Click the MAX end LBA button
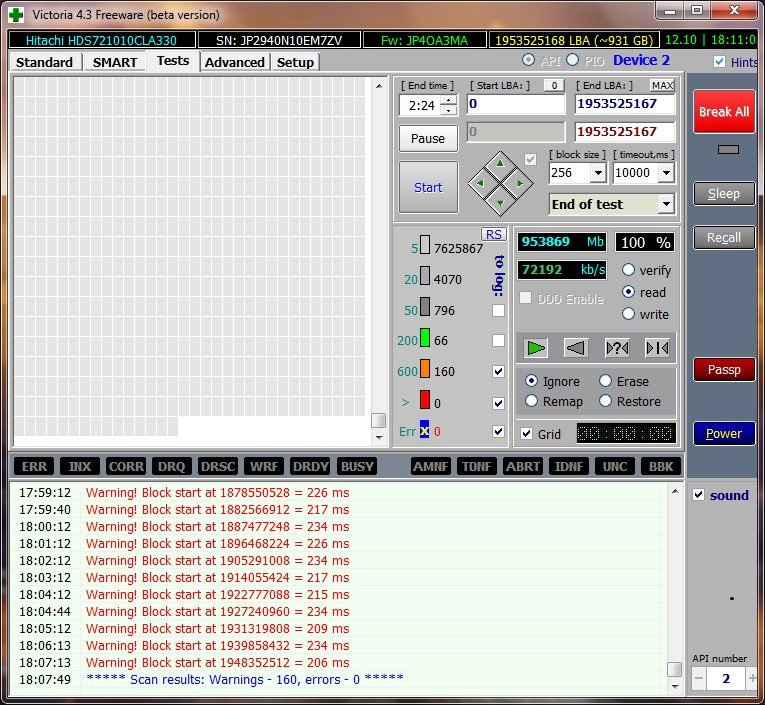765x705 pixels. coord(662,86)
